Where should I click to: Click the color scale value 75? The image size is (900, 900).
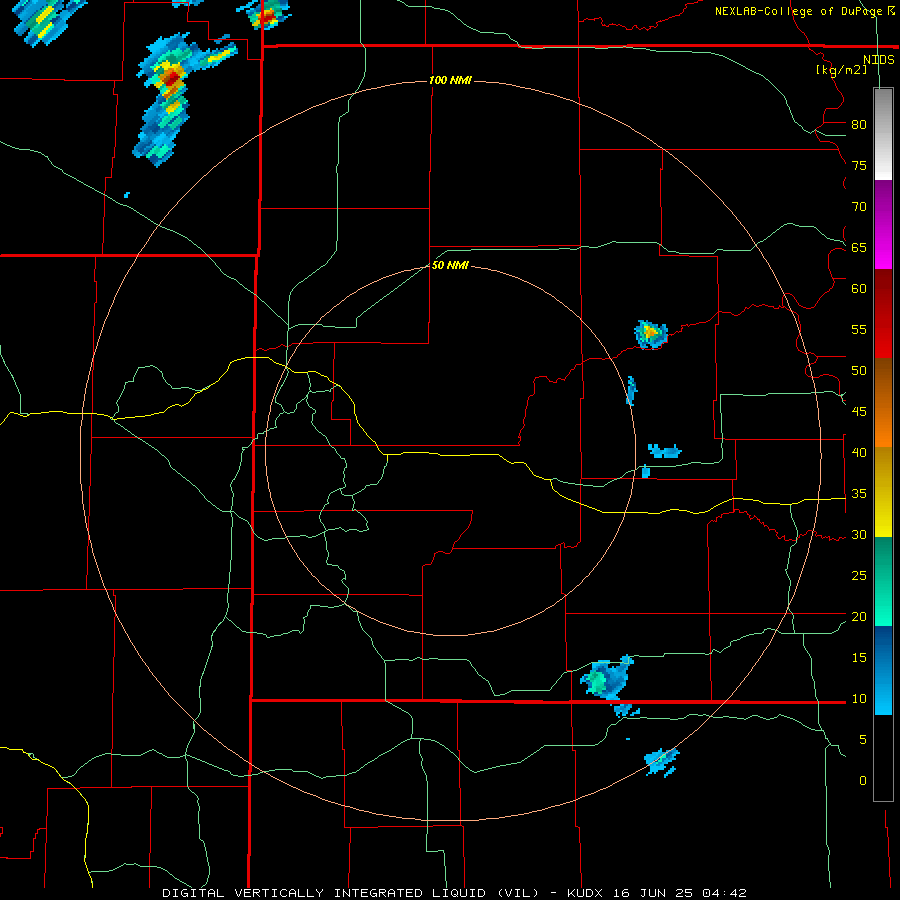pyautogui.click(x=859, y=166)
